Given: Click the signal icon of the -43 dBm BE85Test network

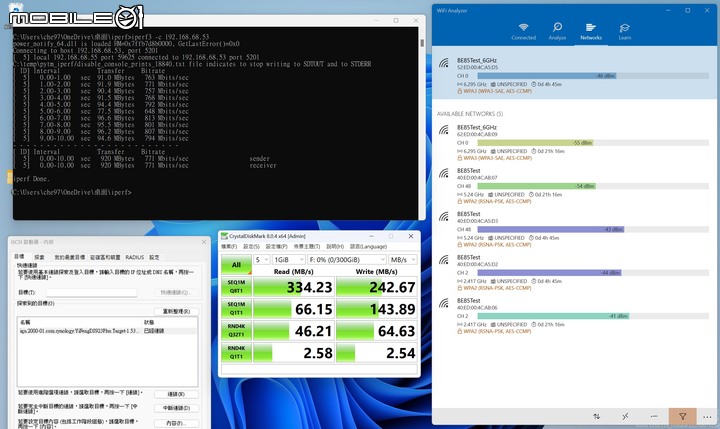Looking at the screenshot, I should [444, 216].
